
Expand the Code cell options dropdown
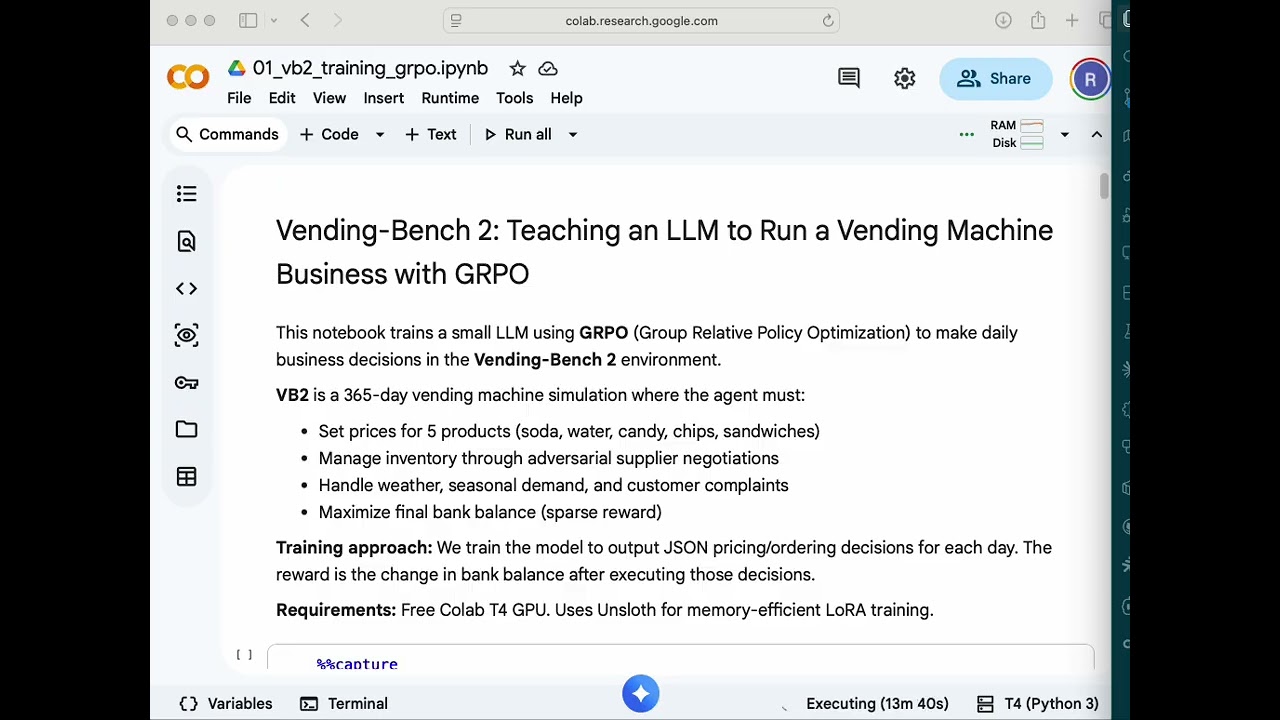click(380, 134)
